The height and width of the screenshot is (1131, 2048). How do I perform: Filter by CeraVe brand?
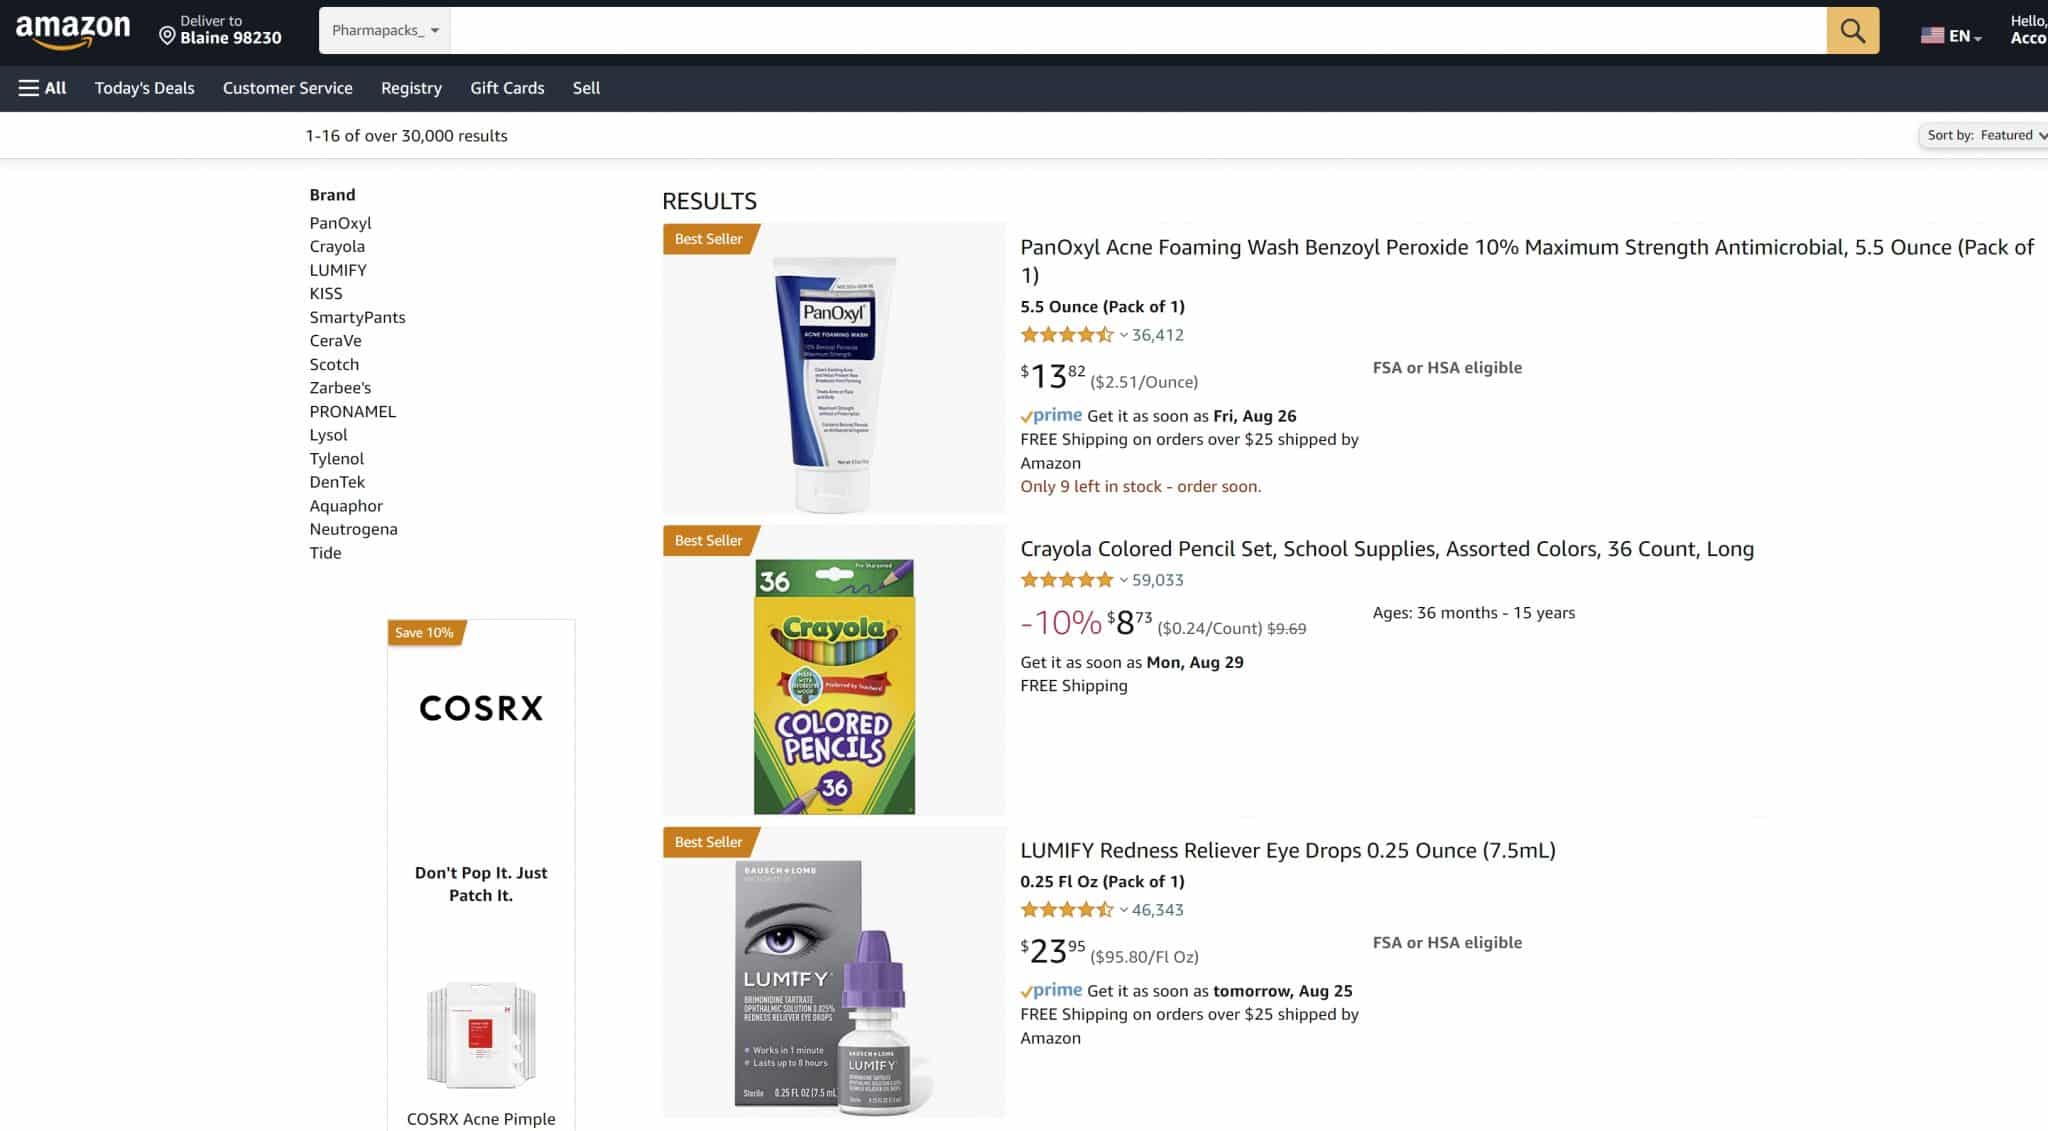coord(335,341)
